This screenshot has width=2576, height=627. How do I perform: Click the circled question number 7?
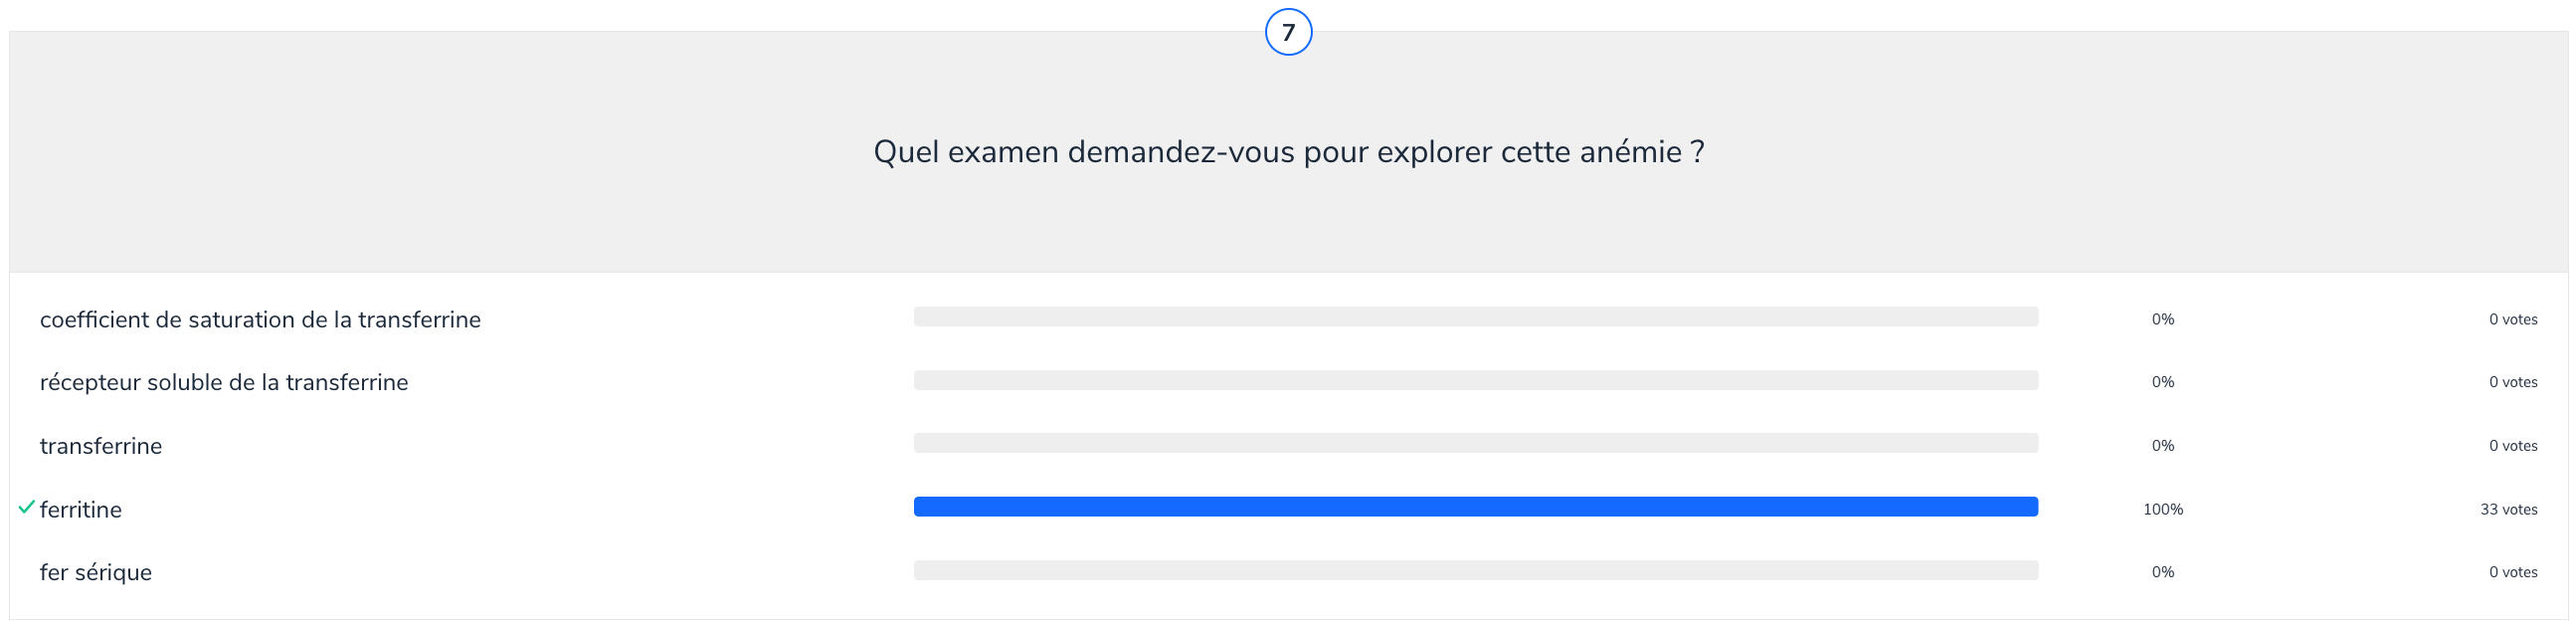click(x=1288, y=32)
